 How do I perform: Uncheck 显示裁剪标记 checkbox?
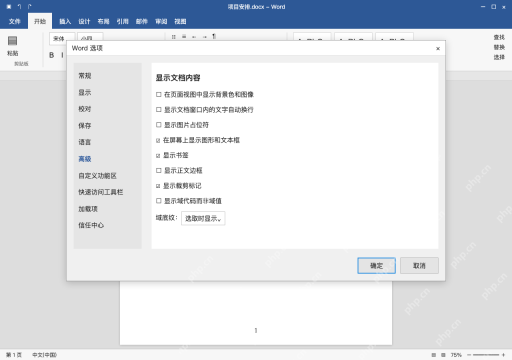pos(158,186)
